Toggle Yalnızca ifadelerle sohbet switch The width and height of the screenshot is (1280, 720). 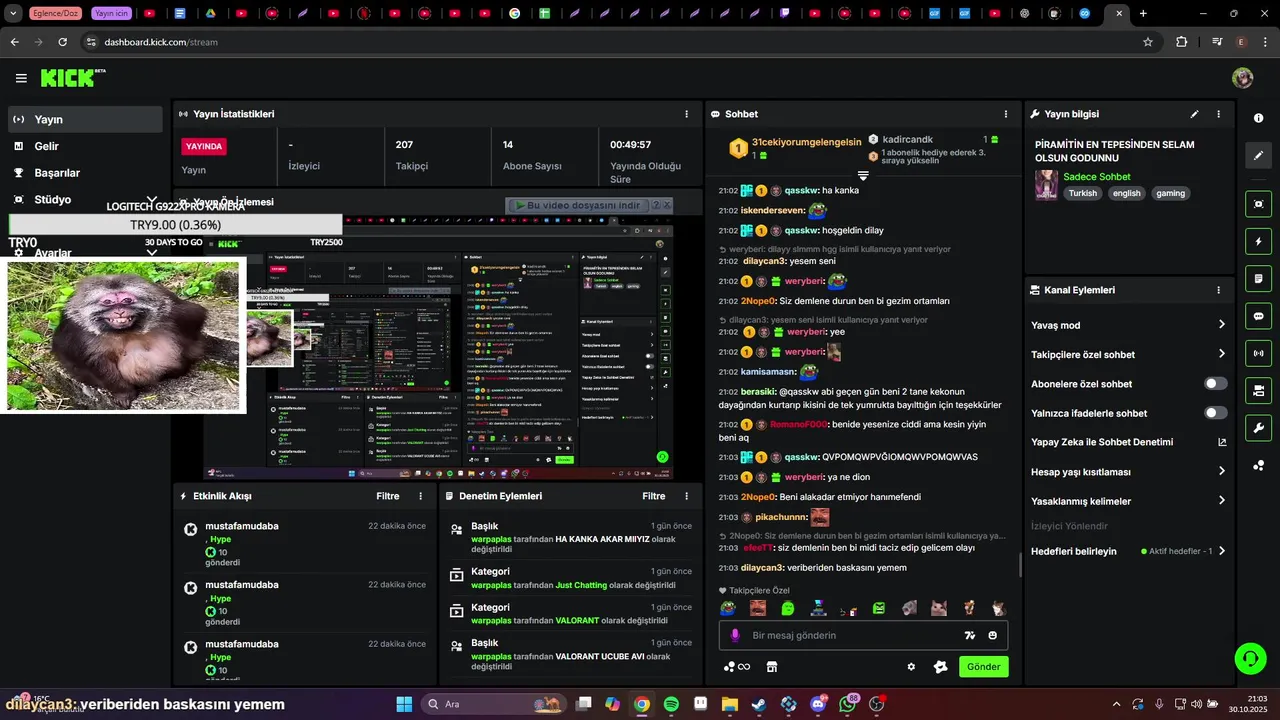[1215, 413]
